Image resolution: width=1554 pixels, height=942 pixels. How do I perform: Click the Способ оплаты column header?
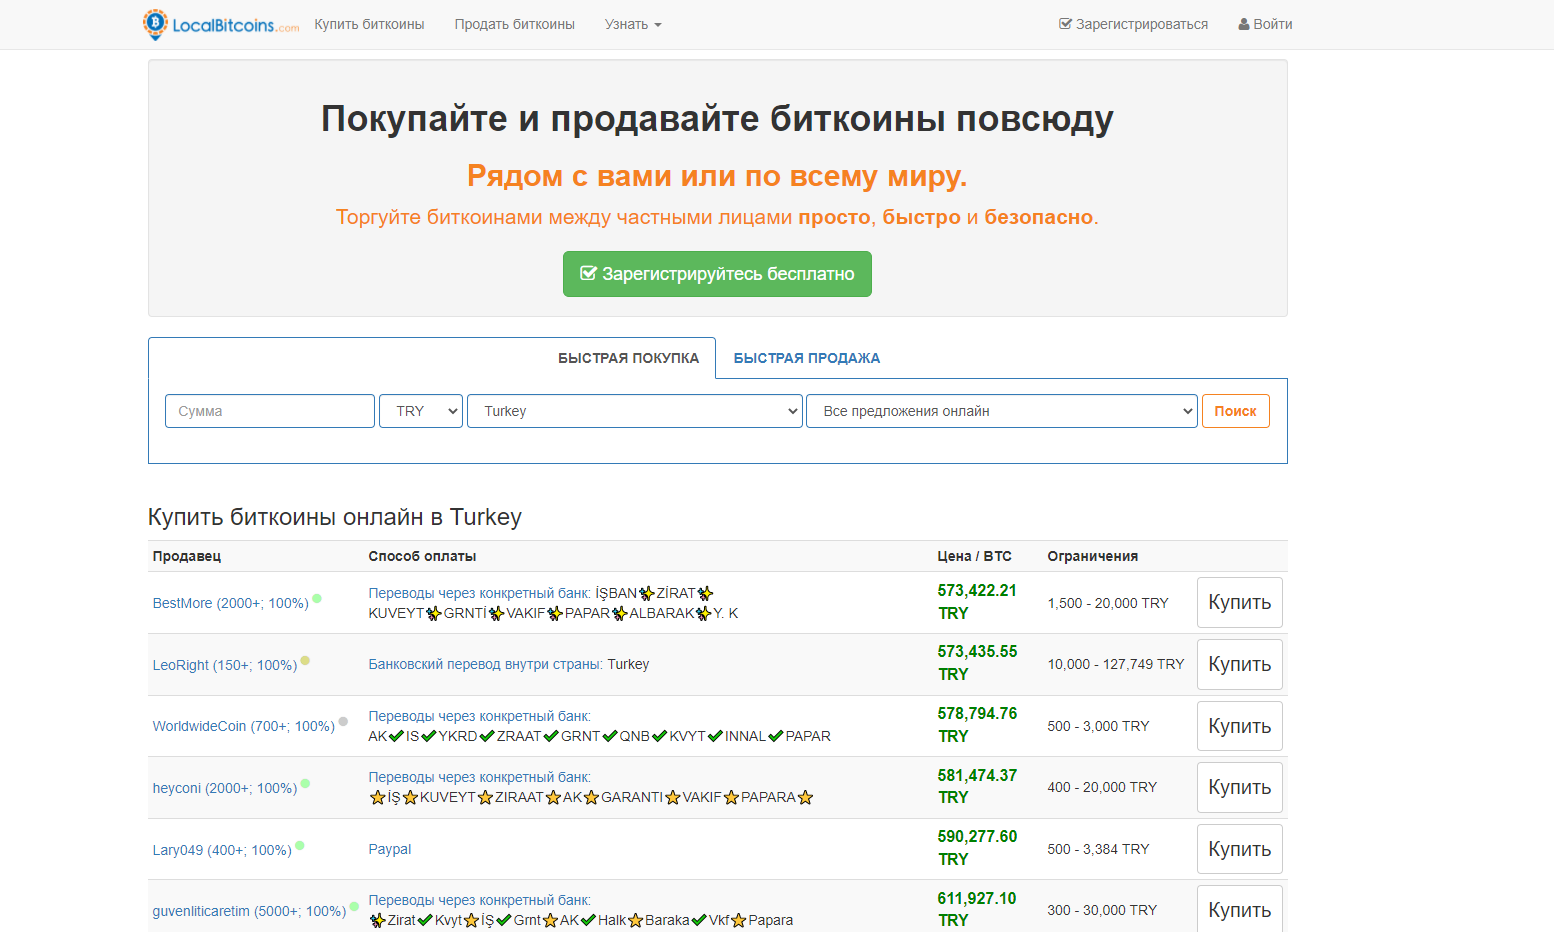pyautogui.click(x=422, y=556)
